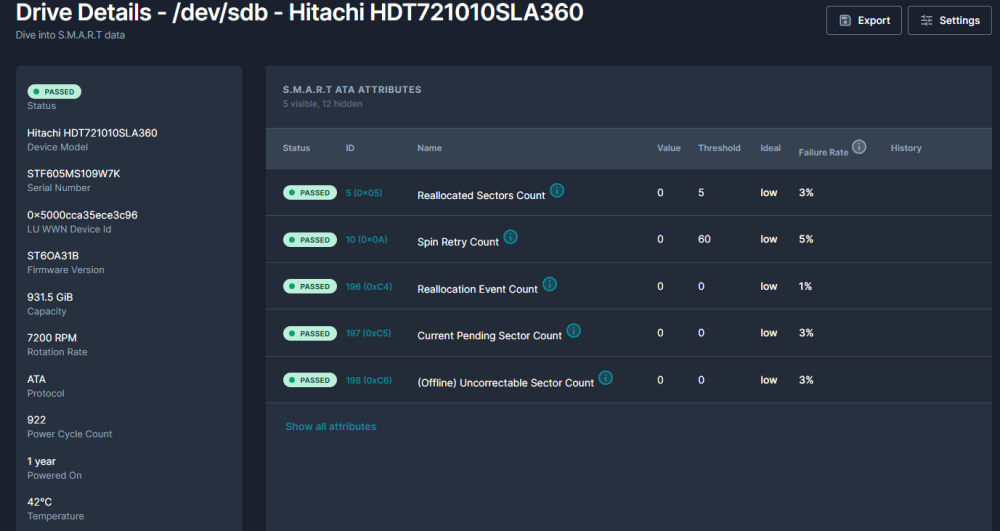Image resolution: width=1000 pixels, height=531 pixels.
Task: Click the Name column header
Action: 429,148
